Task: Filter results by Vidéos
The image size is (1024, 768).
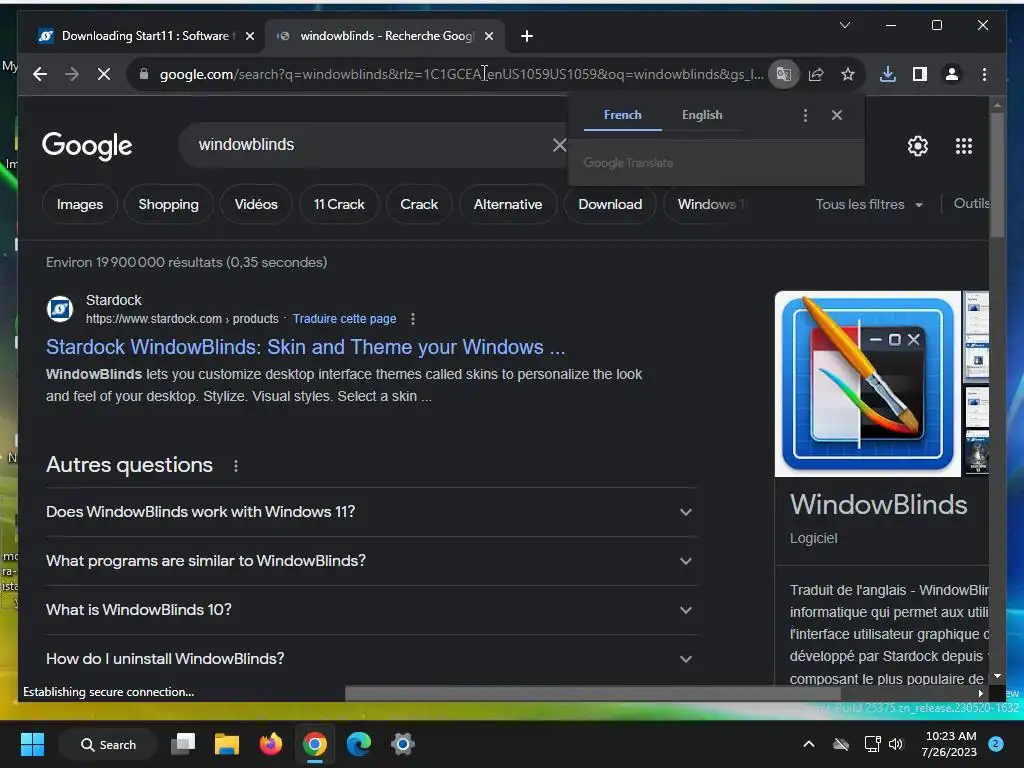Action: click(x=256, y=204)
